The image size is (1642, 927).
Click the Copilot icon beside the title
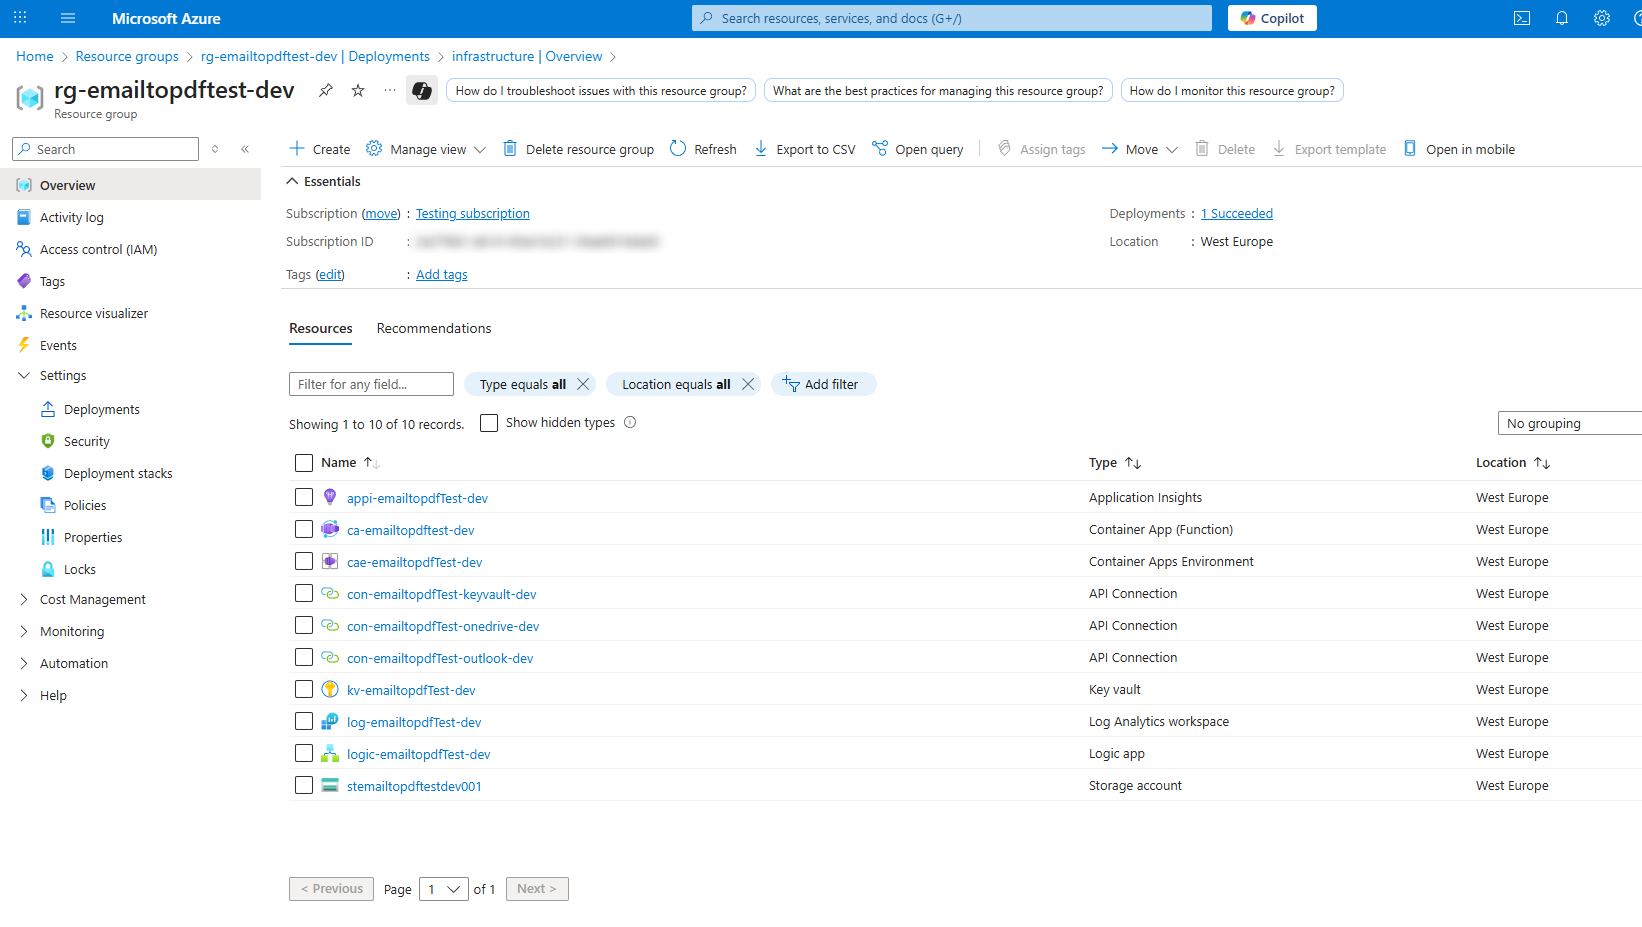point(422,91)
